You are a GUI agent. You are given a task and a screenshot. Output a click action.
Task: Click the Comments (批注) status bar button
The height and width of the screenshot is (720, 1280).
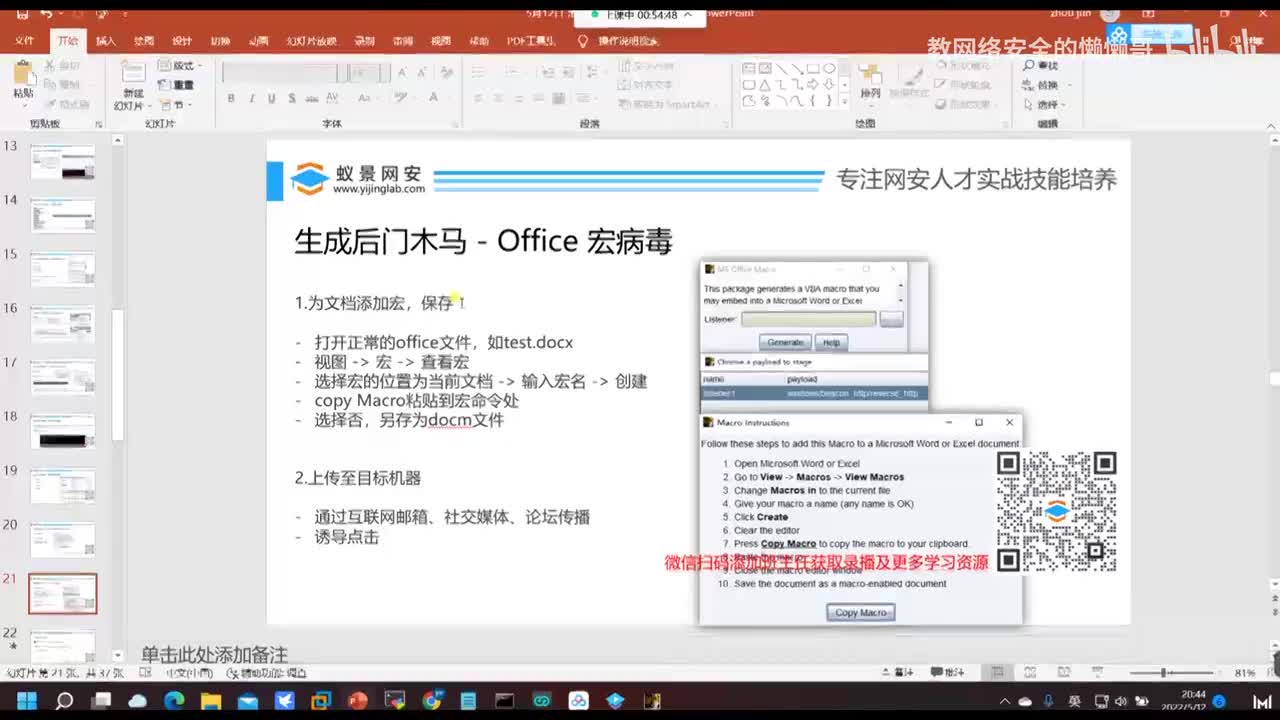(x=948, y=672)
